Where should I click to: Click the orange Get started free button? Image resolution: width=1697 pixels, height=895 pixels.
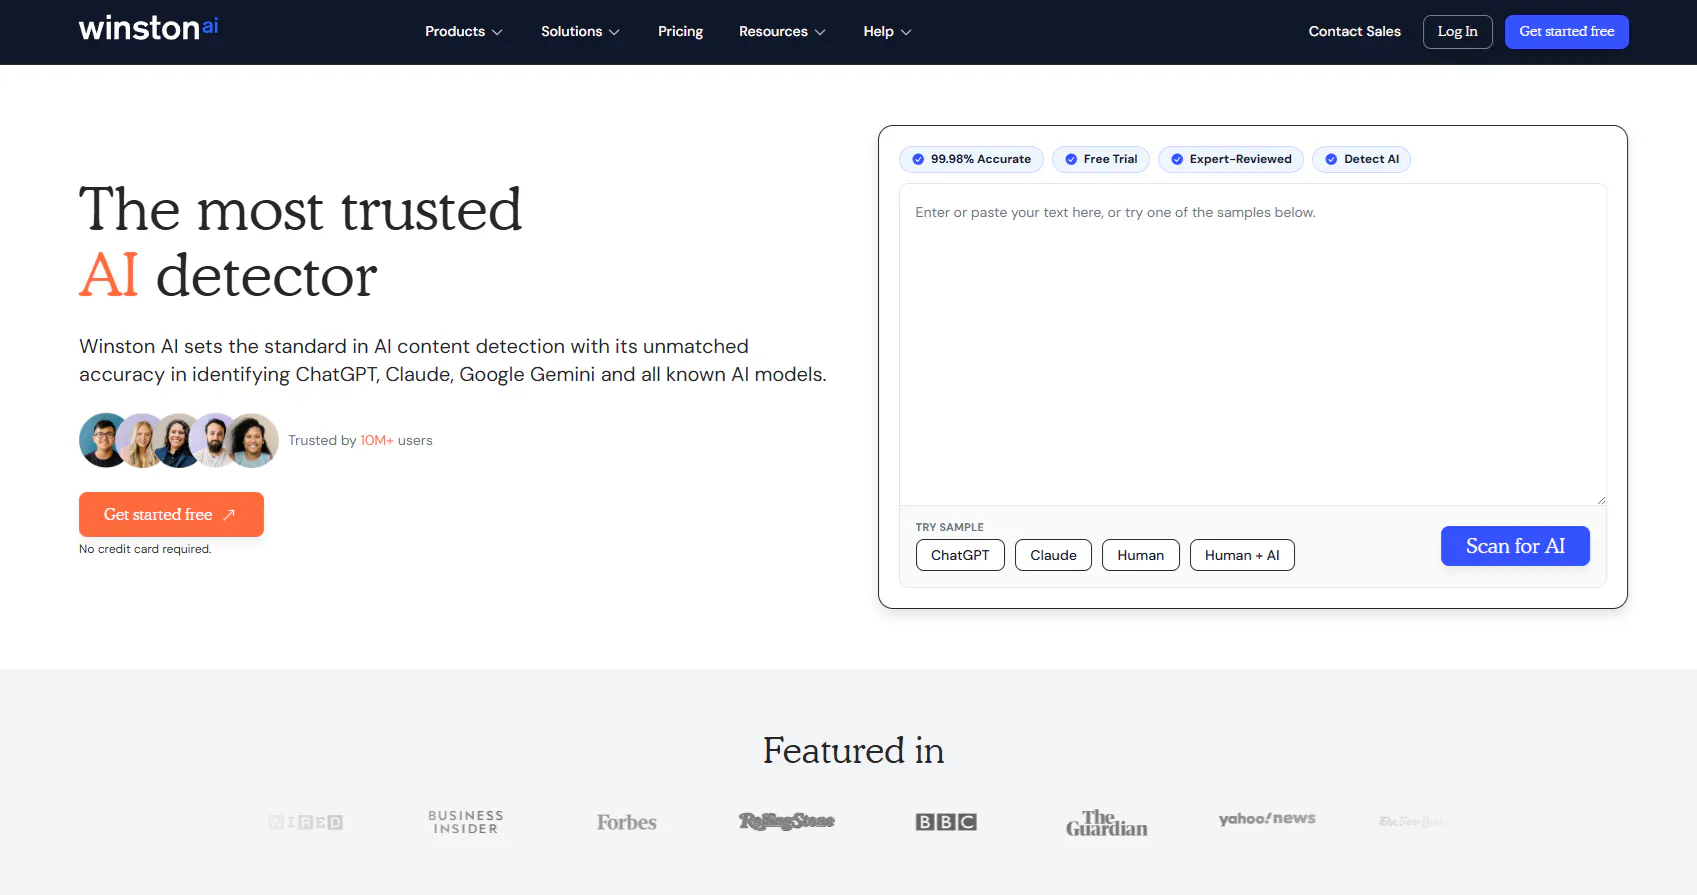point(171,514)
